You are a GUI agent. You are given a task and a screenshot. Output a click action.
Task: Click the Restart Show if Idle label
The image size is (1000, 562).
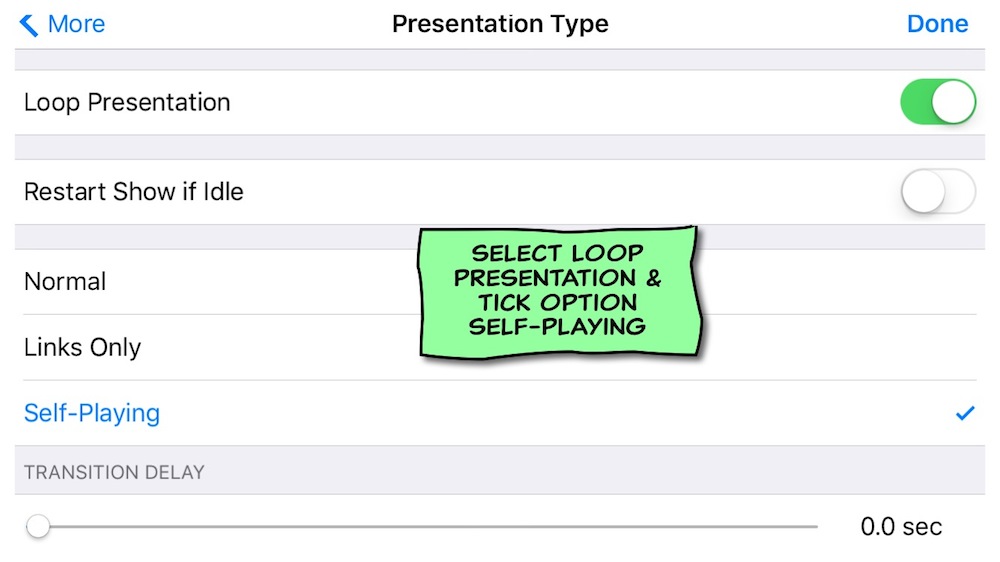[x=134, y=191]
